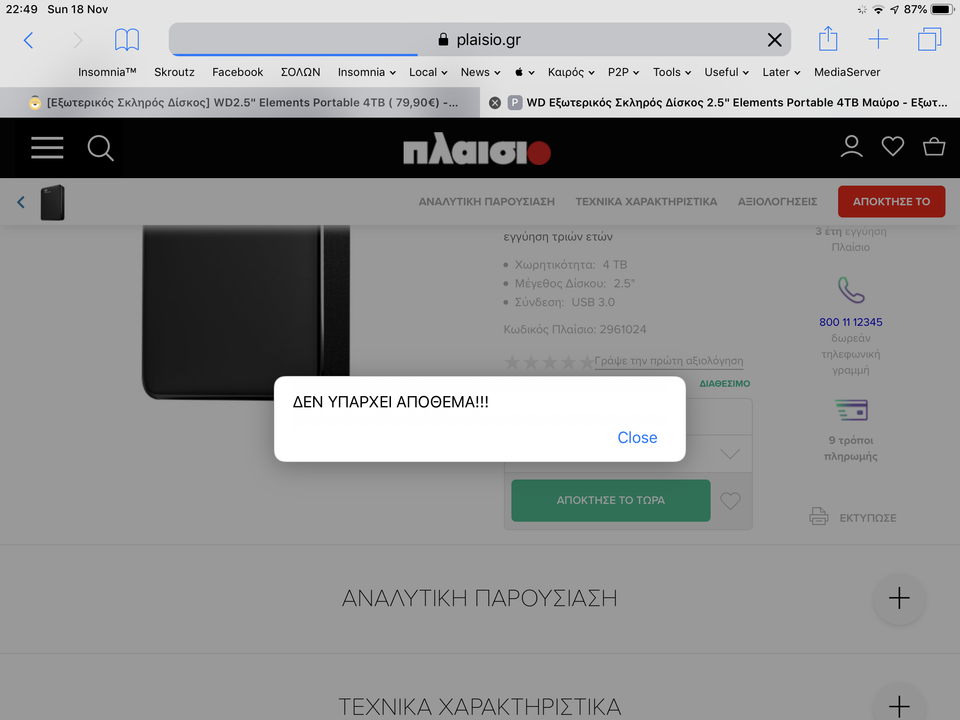Tap the payment card icon
The width and height of the screenshot is (960, 720).
(851, 410)
